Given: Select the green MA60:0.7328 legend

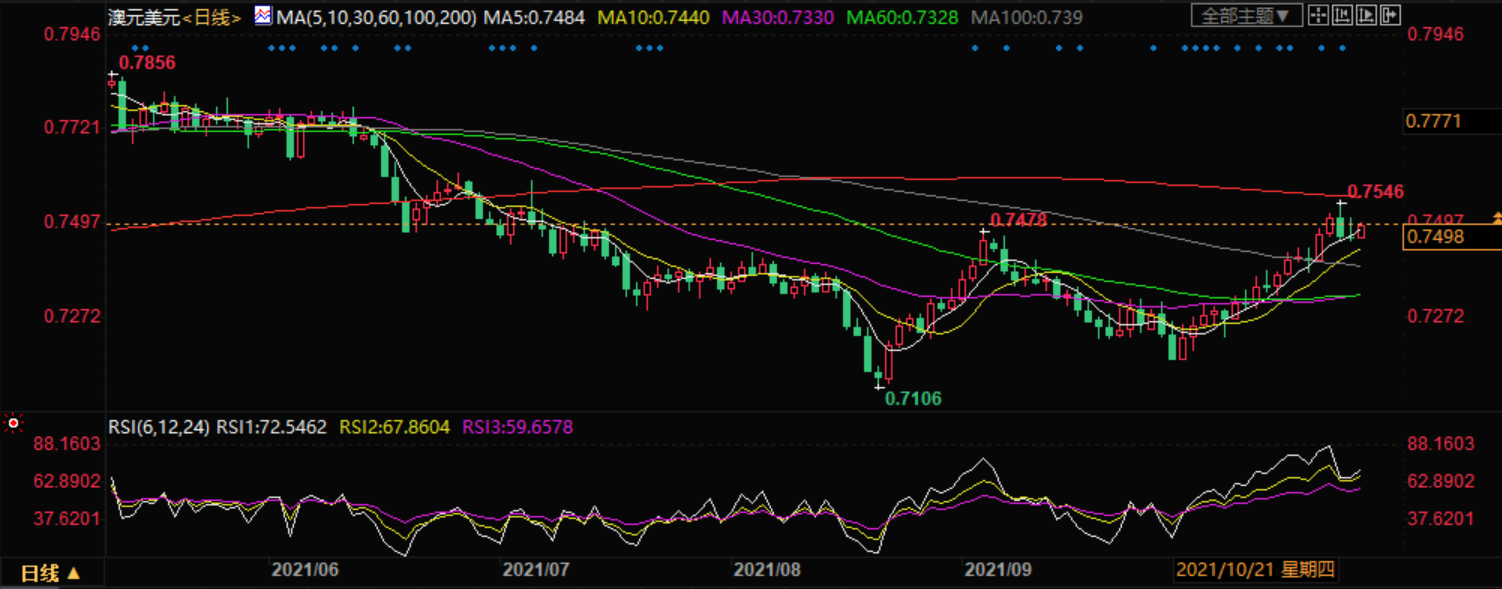Looking at the screenshot, I should coord(903,17).
